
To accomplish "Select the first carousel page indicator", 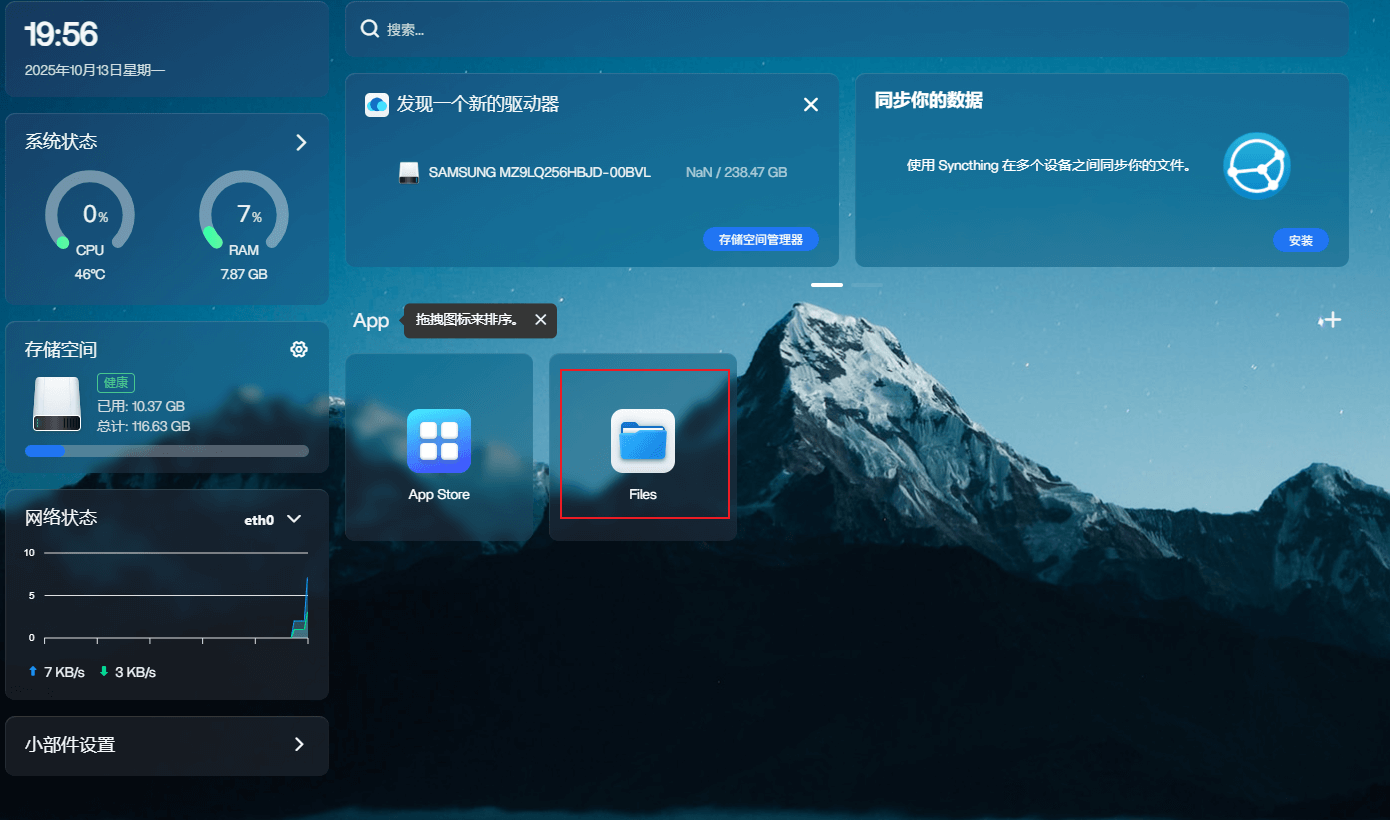I will 826,285.
